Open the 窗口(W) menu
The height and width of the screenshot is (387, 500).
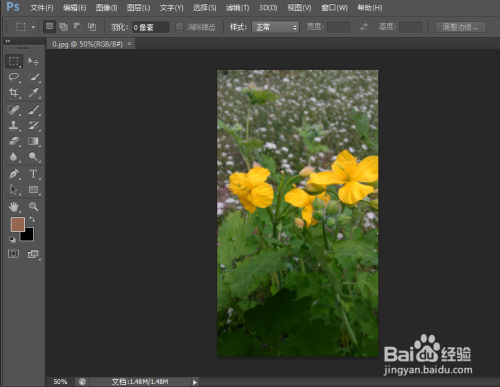(334, 8)
